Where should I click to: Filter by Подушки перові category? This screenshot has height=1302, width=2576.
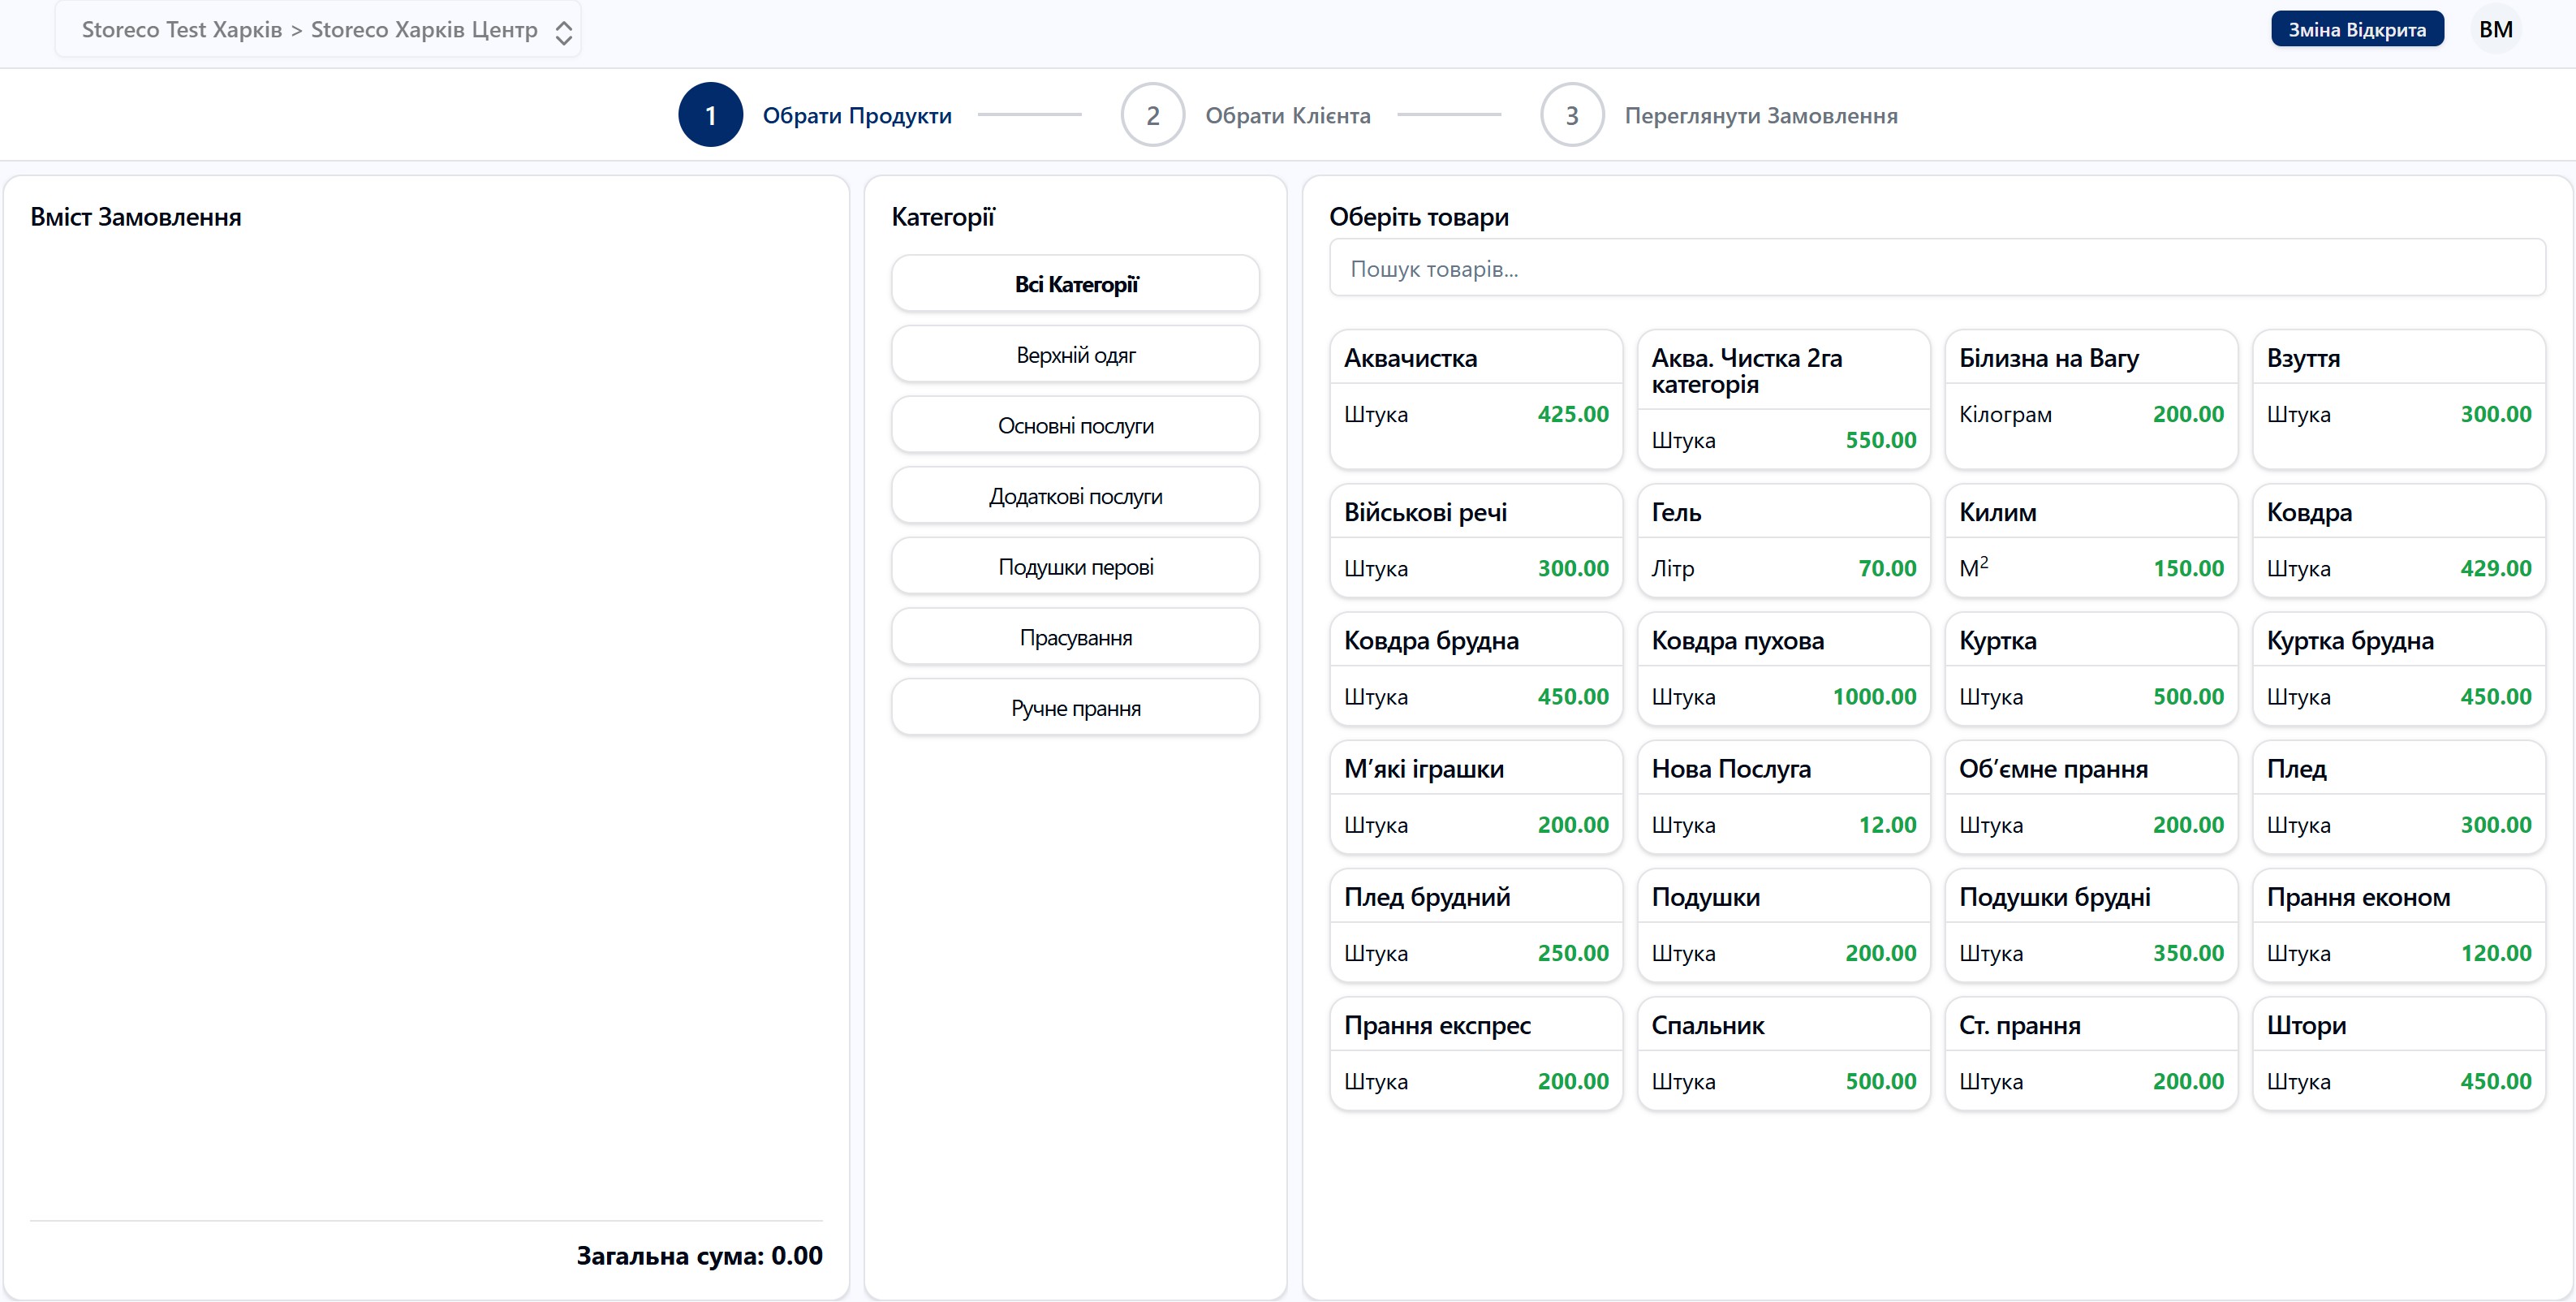click(x=1075, y=567)
